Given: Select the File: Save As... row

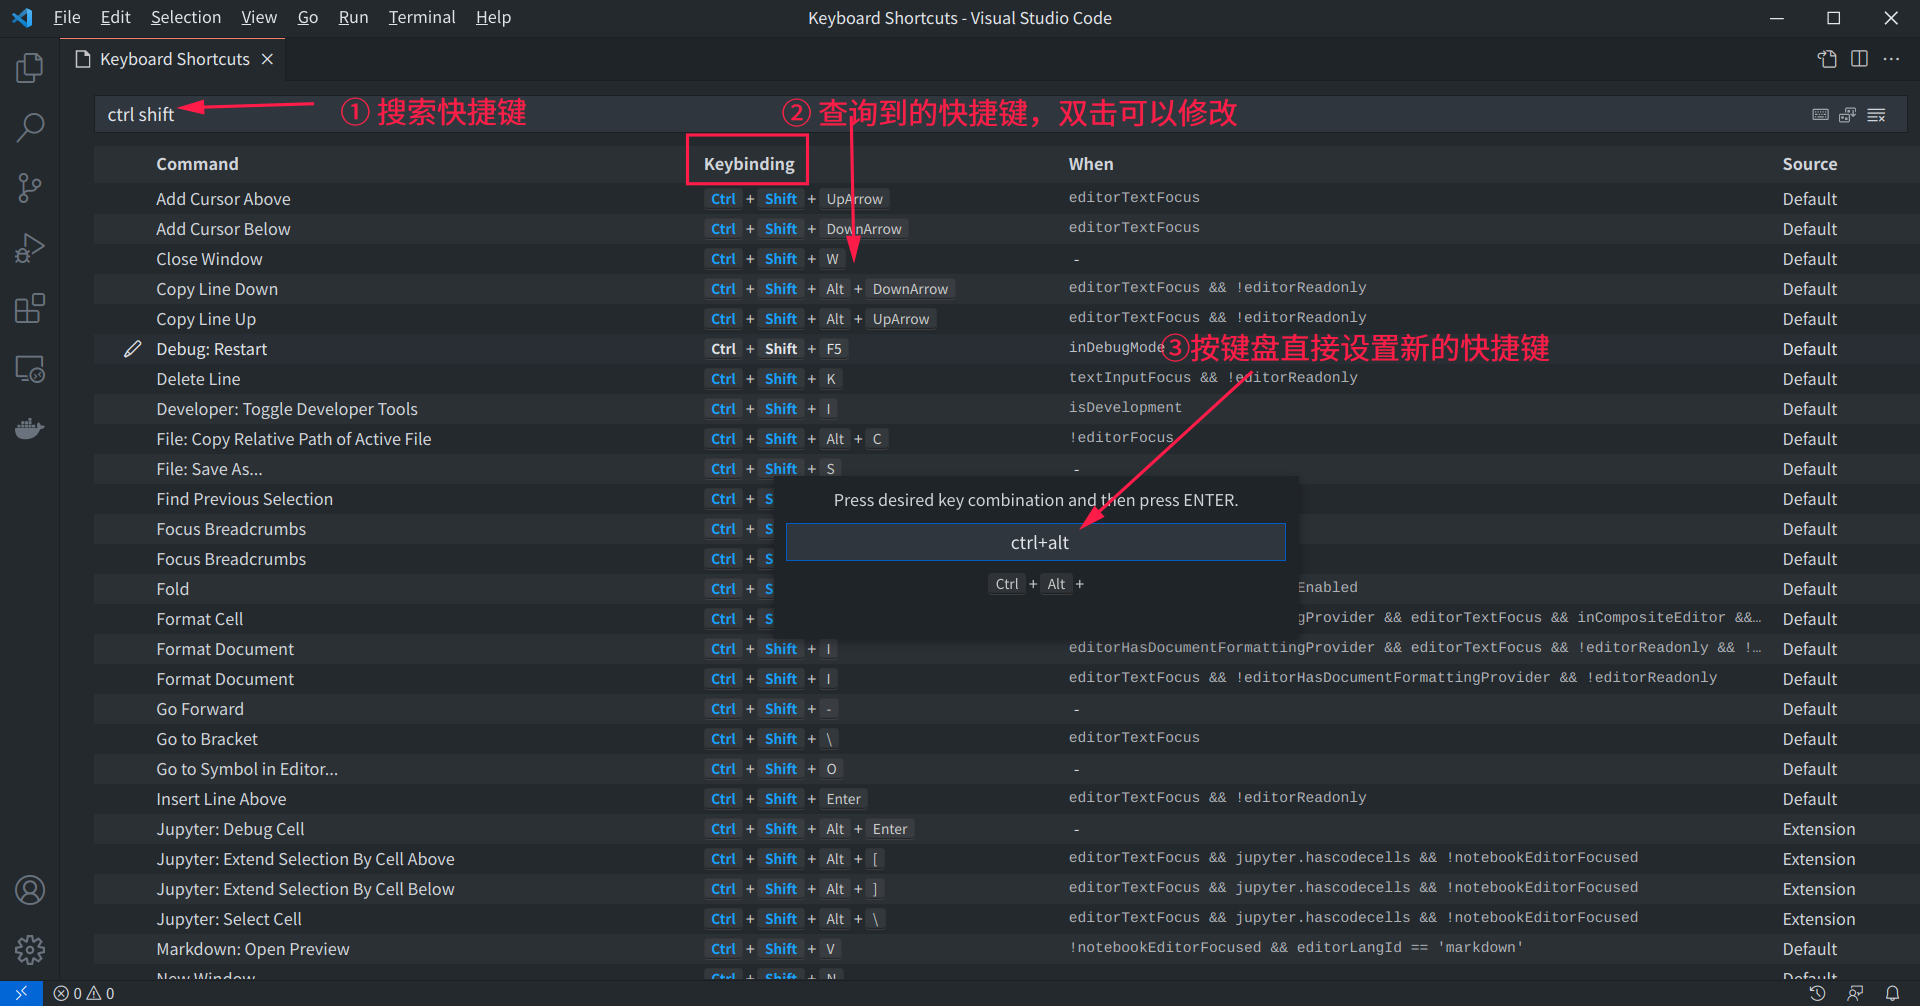Looking at the screenshot, I should click(1001, 469).
